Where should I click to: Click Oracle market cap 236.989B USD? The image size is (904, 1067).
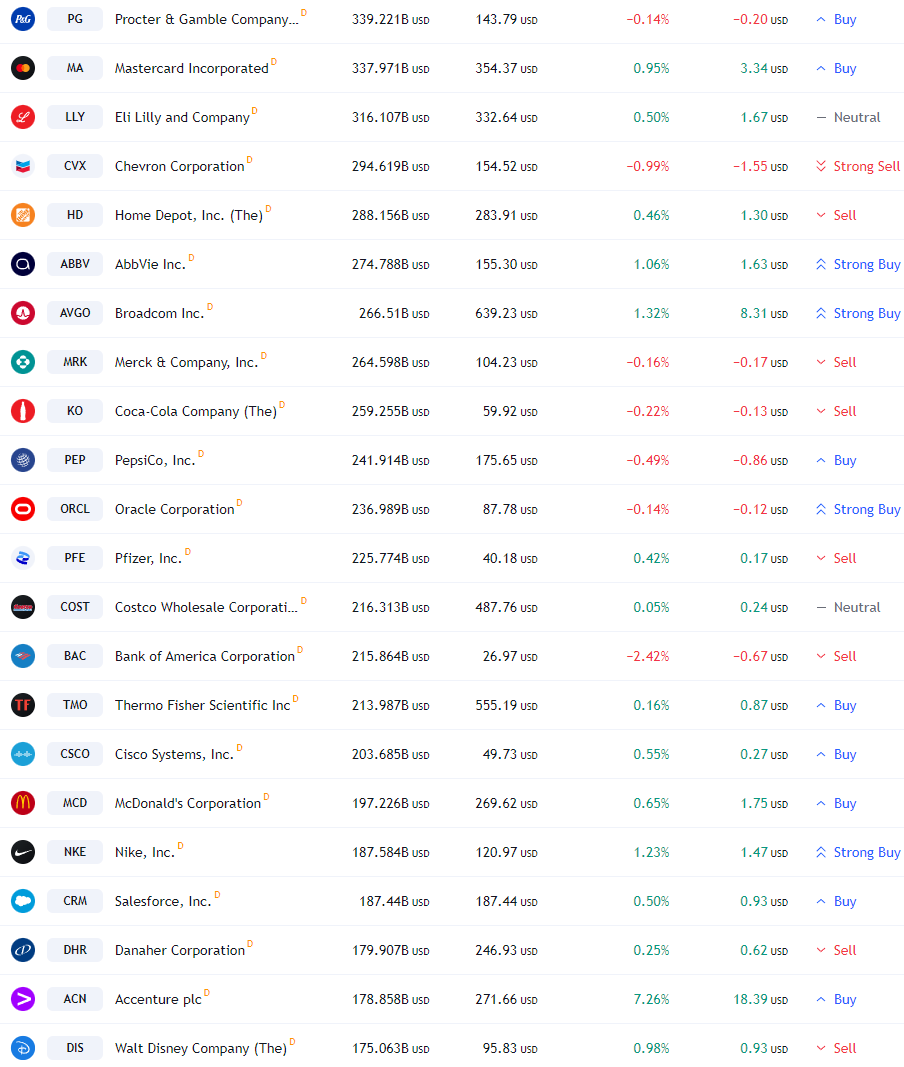(x=391, y=510)
